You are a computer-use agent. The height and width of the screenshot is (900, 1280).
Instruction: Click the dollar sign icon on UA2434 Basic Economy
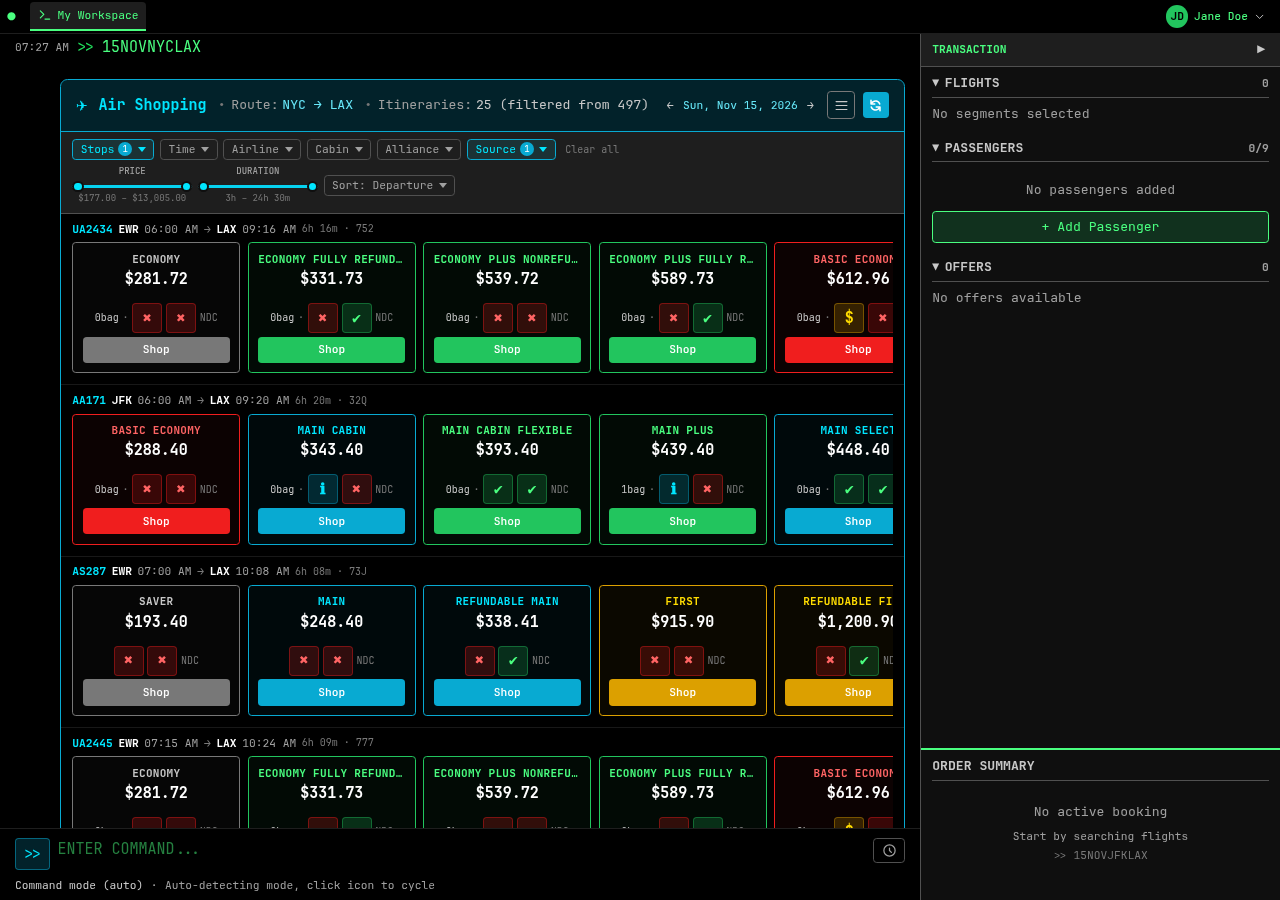849,318
